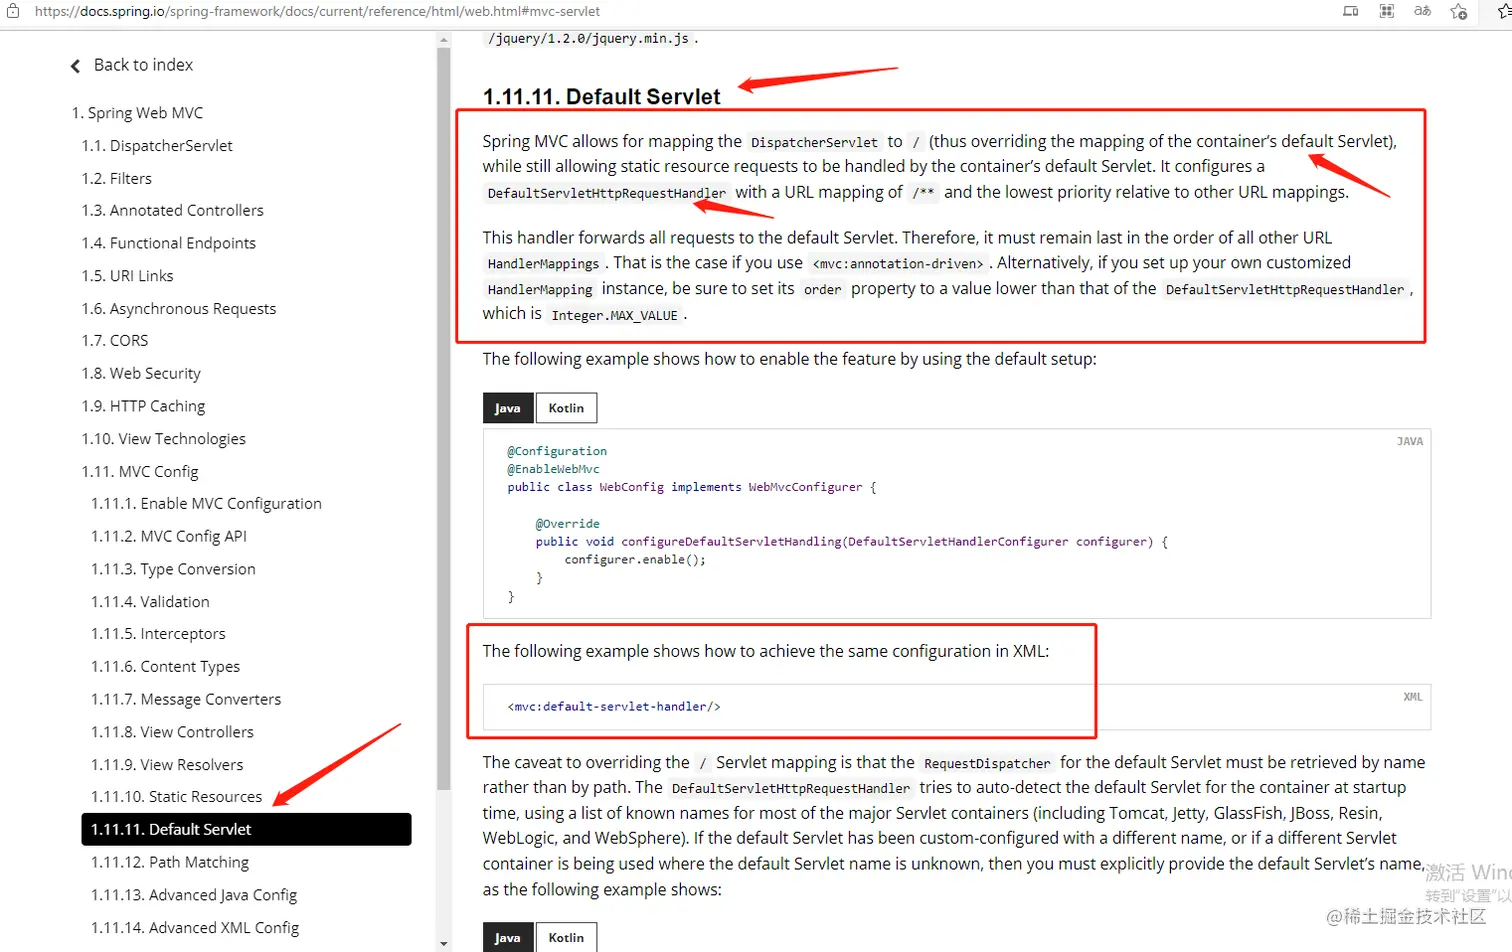The image size is (1512, 952).
Task: Click the RequestDispatcher inline code
Action: (987, 764)
